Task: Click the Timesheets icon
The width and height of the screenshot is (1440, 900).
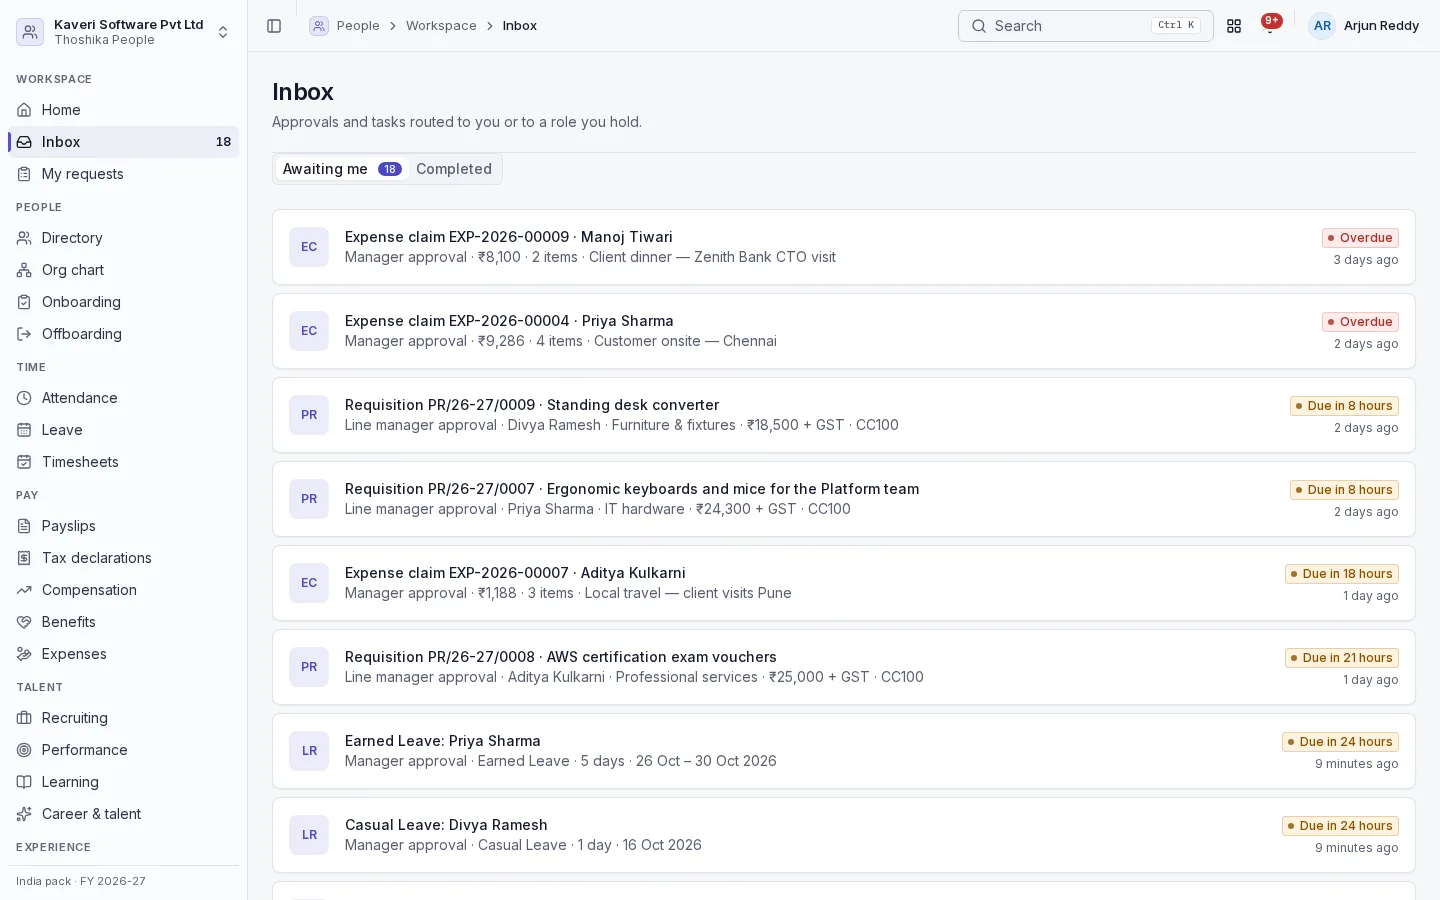Action: click(24, 462)
